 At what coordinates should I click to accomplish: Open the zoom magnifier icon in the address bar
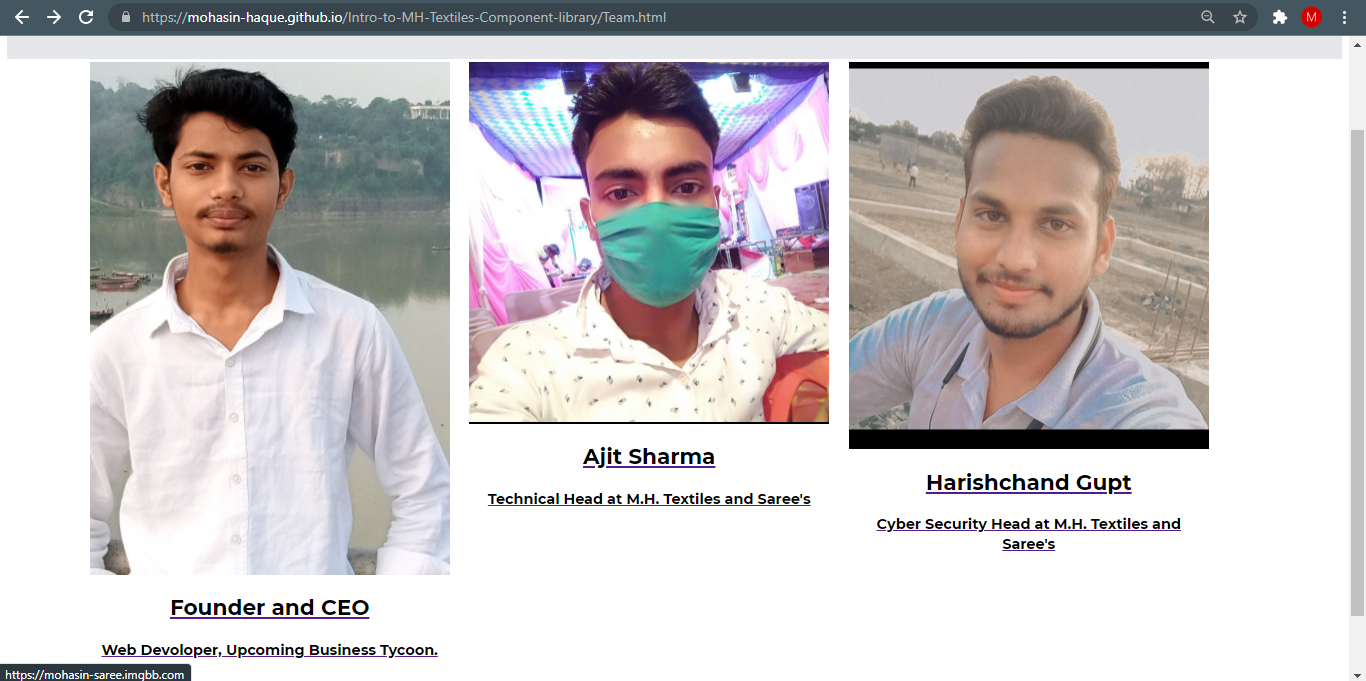click(x=1208, y=17)
